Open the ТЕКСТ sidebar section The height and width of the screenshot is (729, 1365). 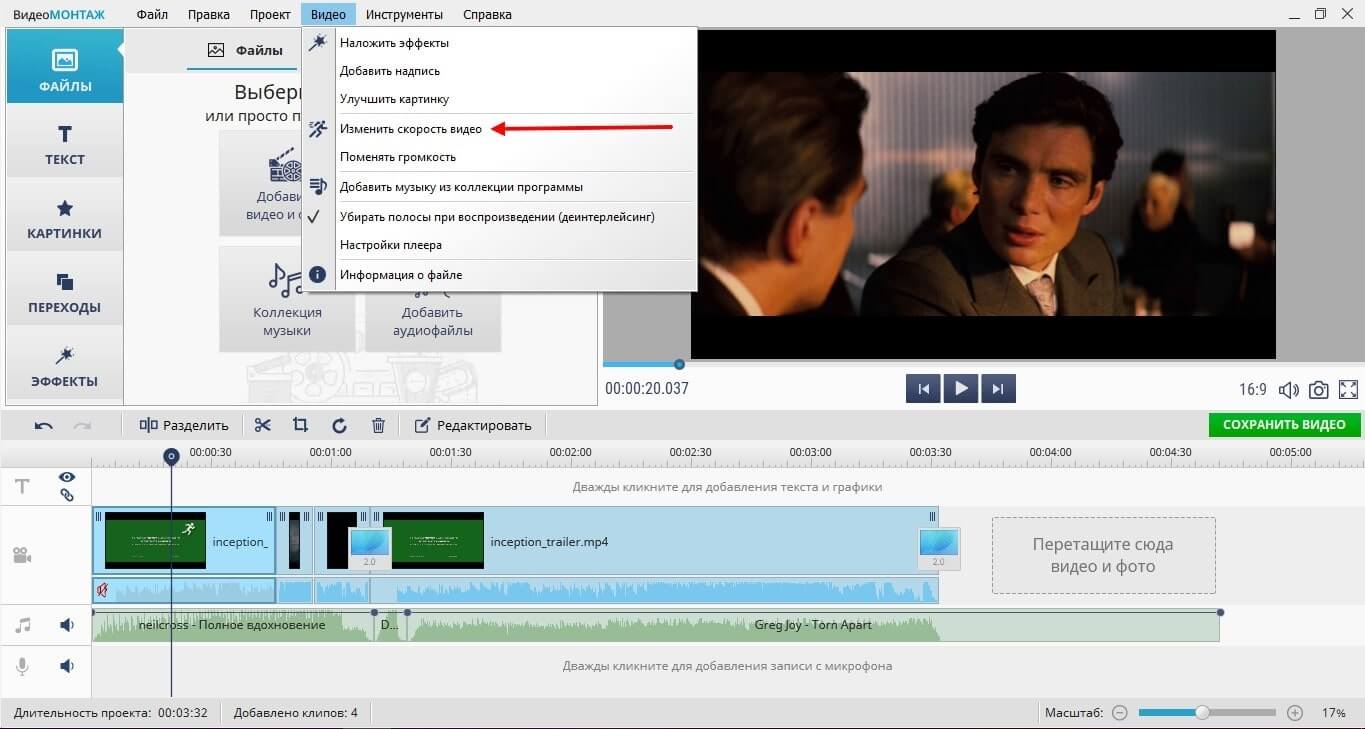[x=65, y=142]
